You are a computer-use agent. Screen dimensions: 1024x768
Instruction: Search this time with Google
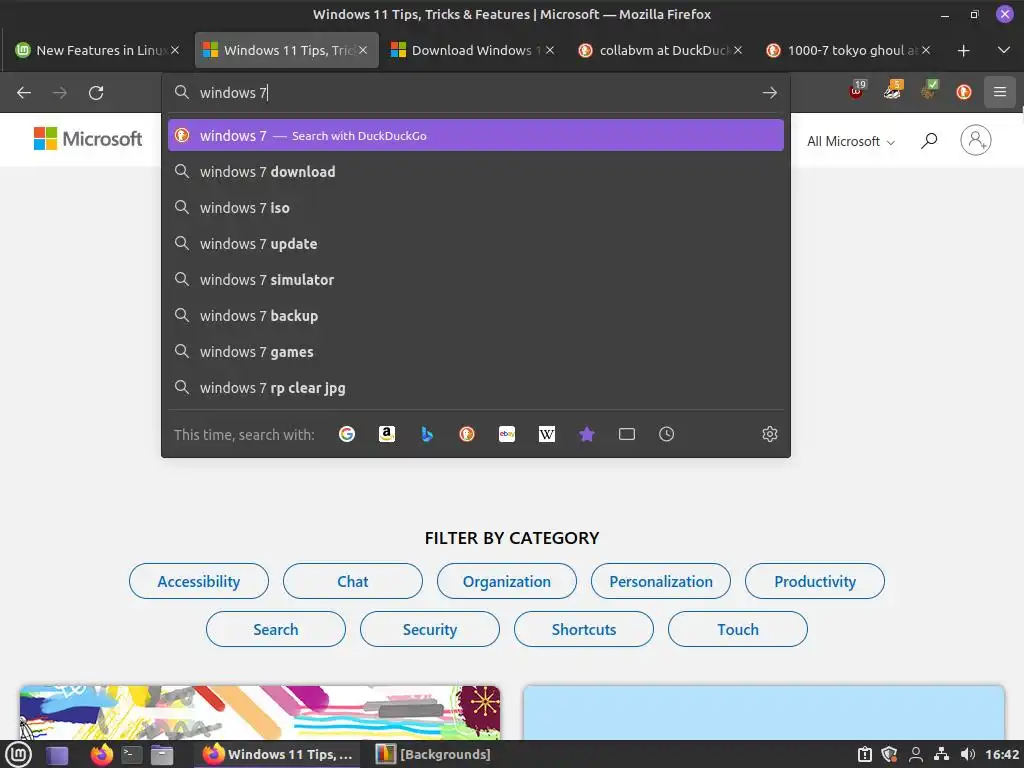coord(347,434)
